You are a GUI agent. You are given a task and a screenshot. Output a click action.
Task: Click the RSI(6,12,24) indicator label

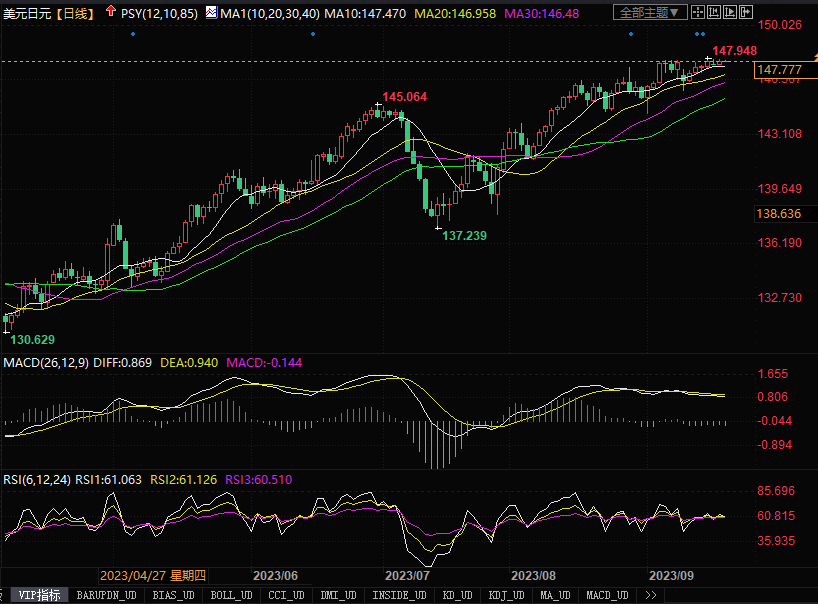[x=38, y=480]
